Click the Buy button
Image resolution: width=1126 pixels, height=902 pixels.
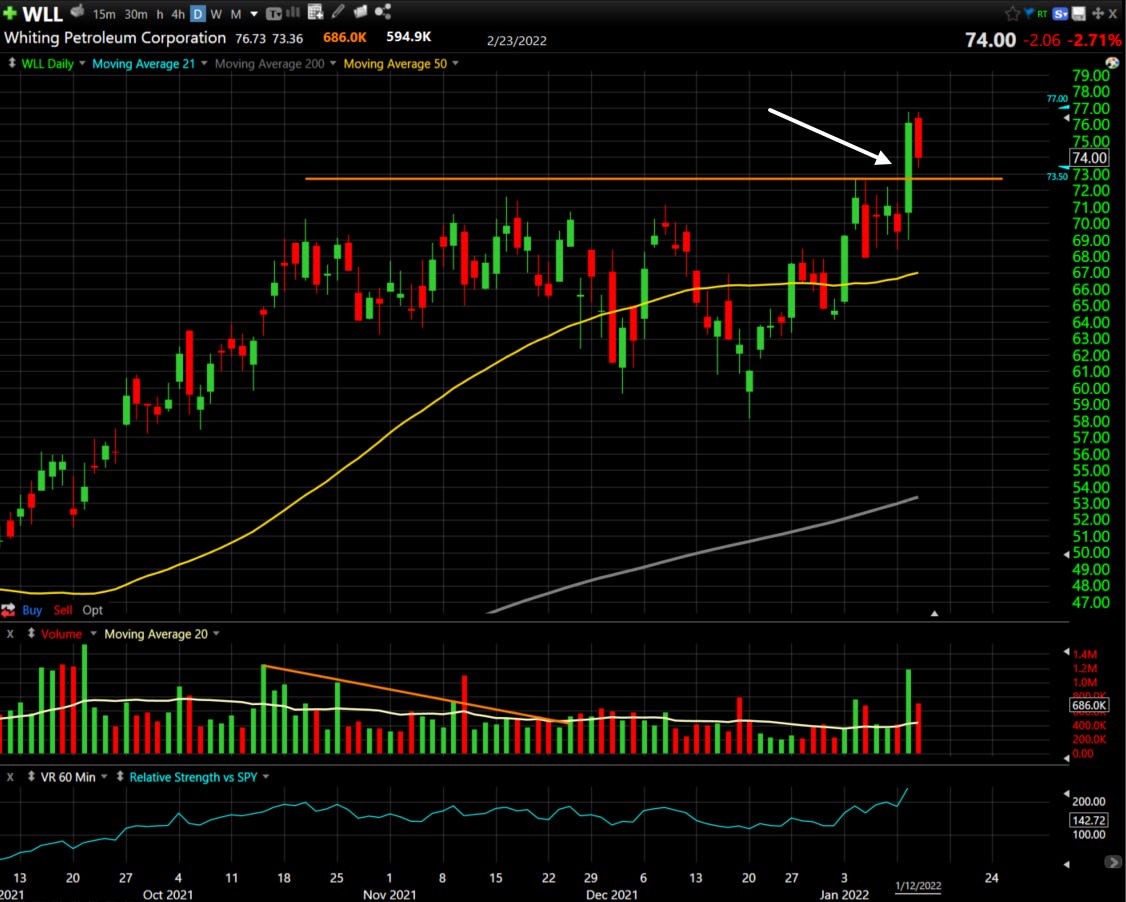[x=32, y=610]
